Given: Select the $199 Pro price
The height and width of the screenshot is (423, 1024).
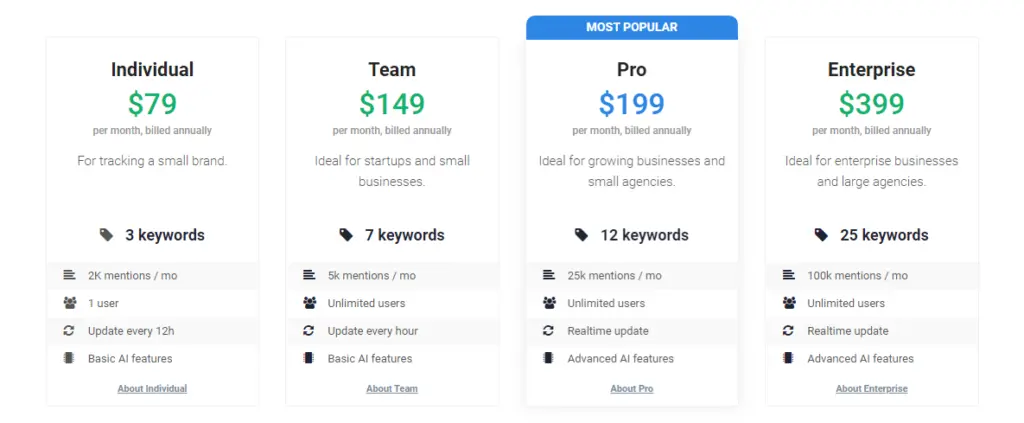Looking at the screenshot, I should click(x=632, y=103).
